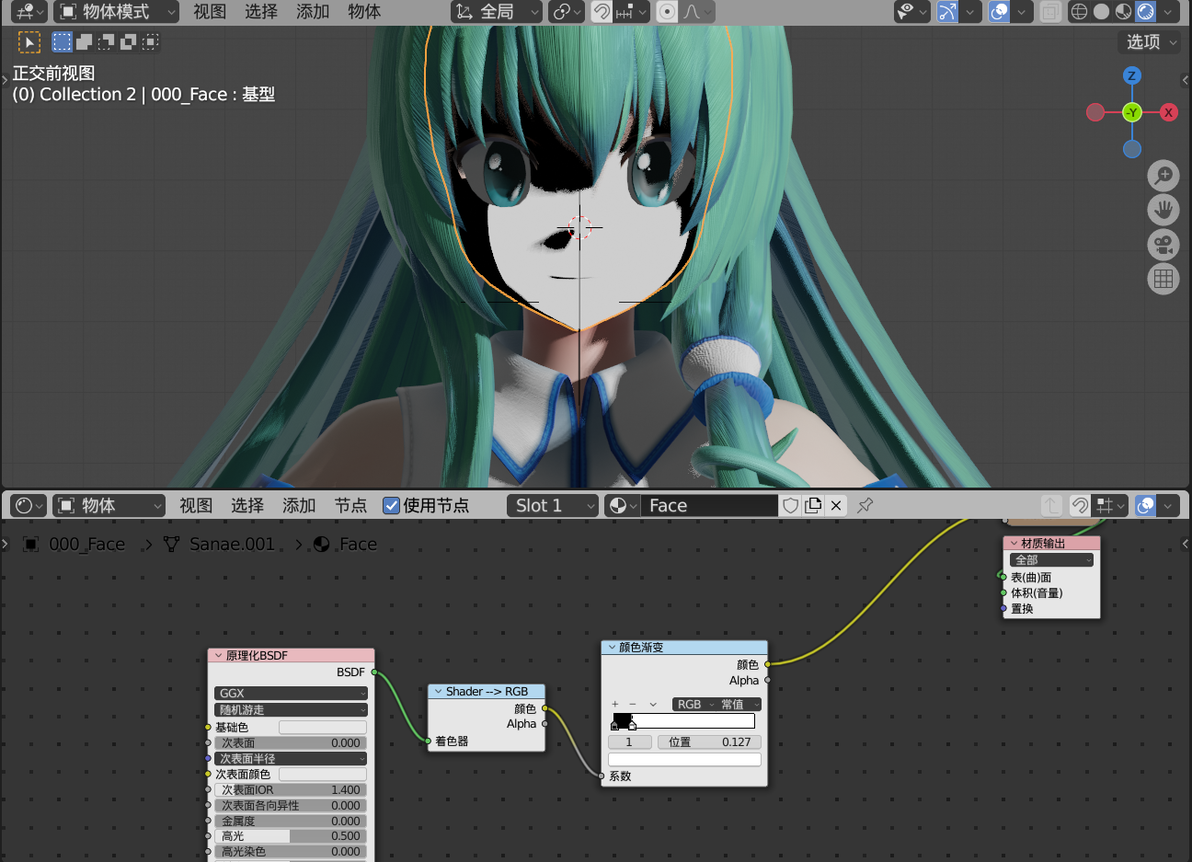Open the Slot 1 material slot dropdown
The width and height of the screenshot is (1192, 862).
coord(553,505)
